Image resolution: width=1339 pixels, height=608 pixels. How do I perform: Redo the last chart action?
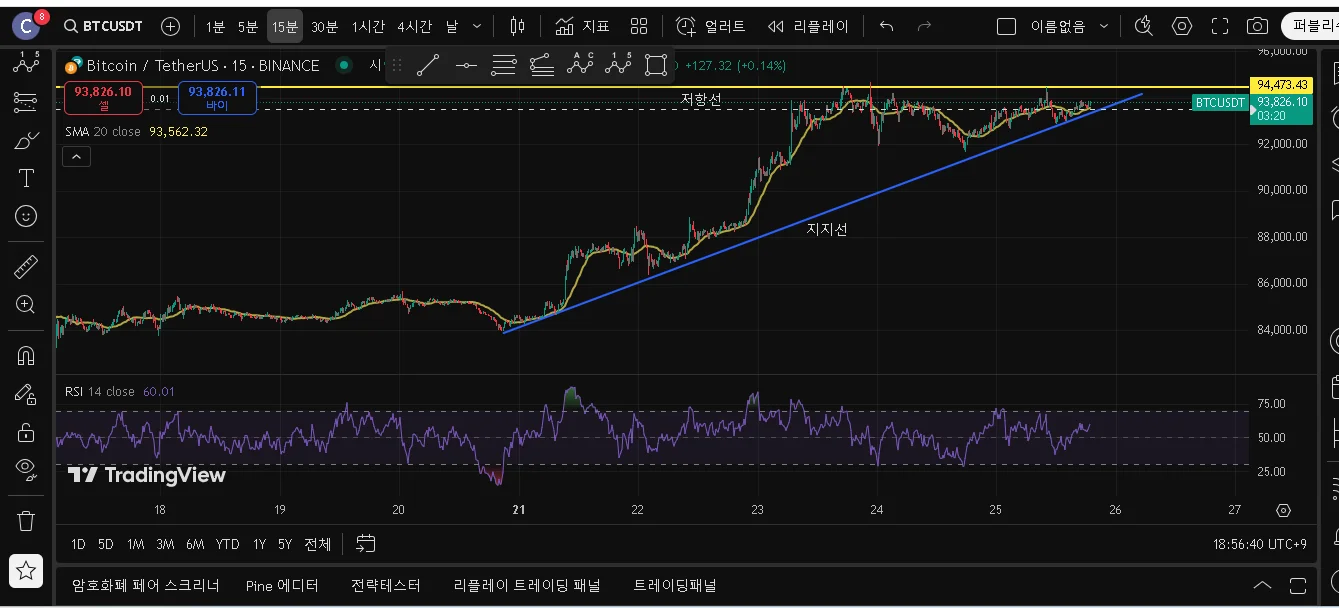(925, 26)
